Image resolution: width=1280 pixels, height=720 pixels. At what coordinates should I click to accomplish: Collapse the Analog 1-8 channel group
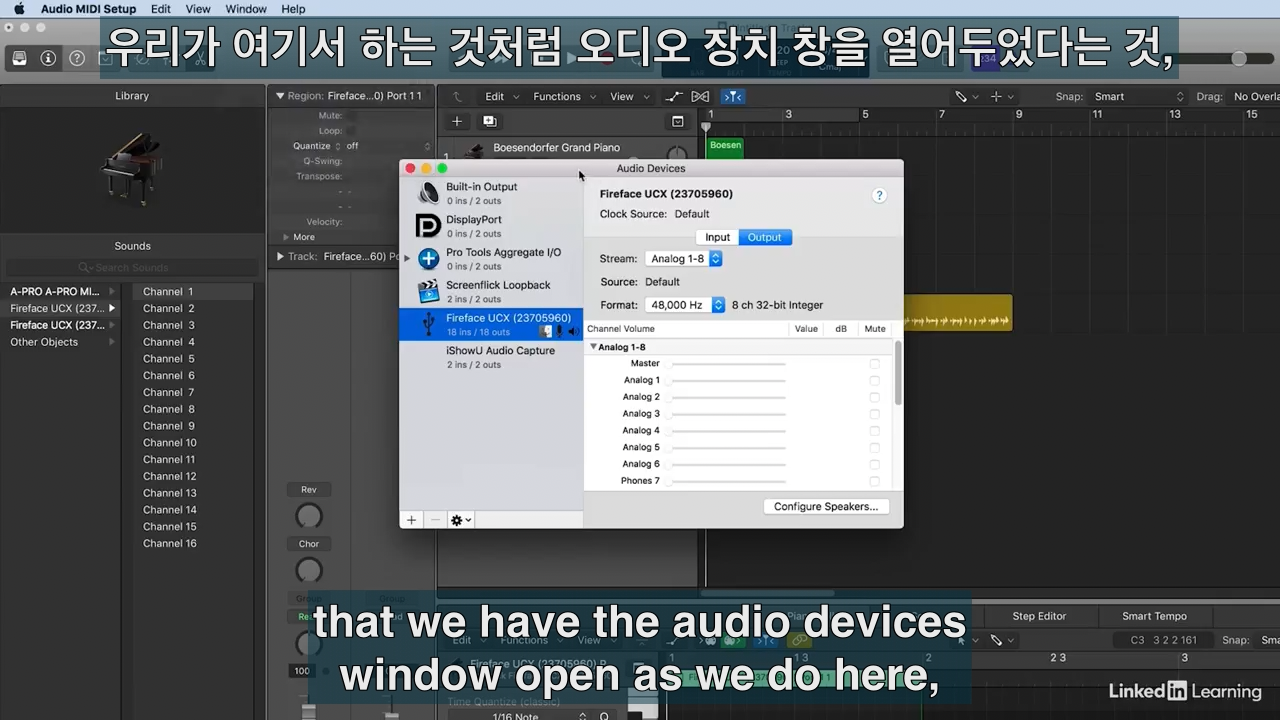click(593, 347)
